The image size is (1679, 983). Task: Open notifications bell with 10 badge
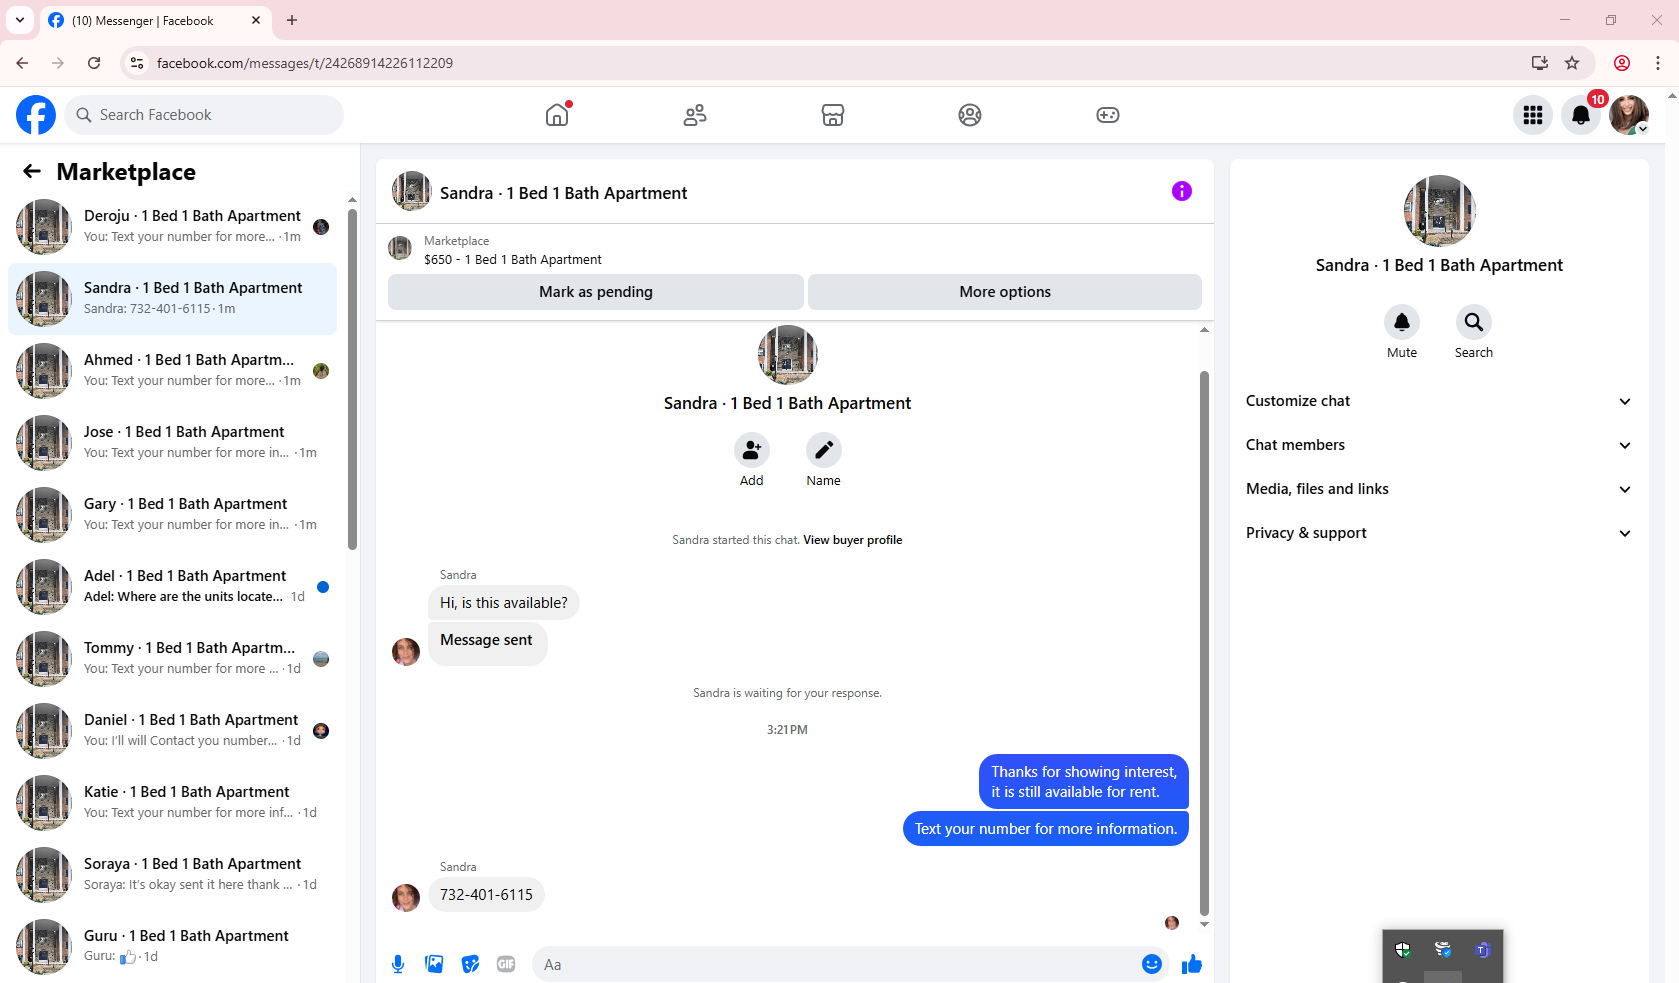(1581, 115)
